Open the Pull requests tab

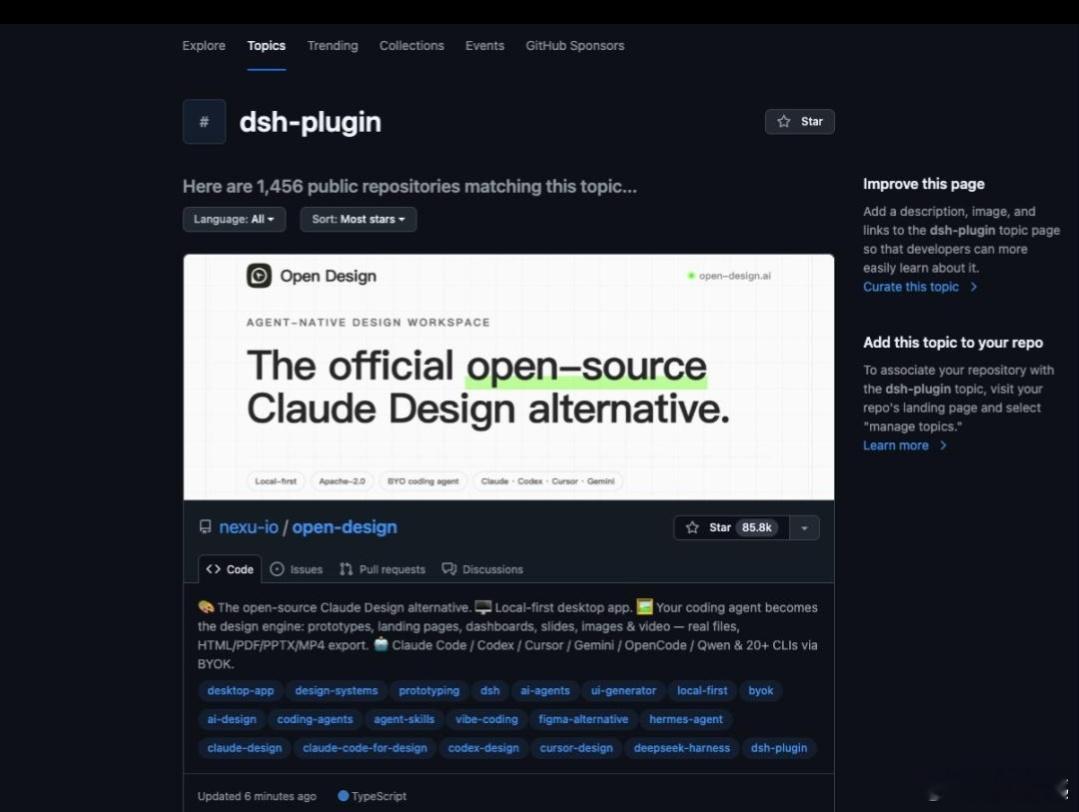[382, 569]
